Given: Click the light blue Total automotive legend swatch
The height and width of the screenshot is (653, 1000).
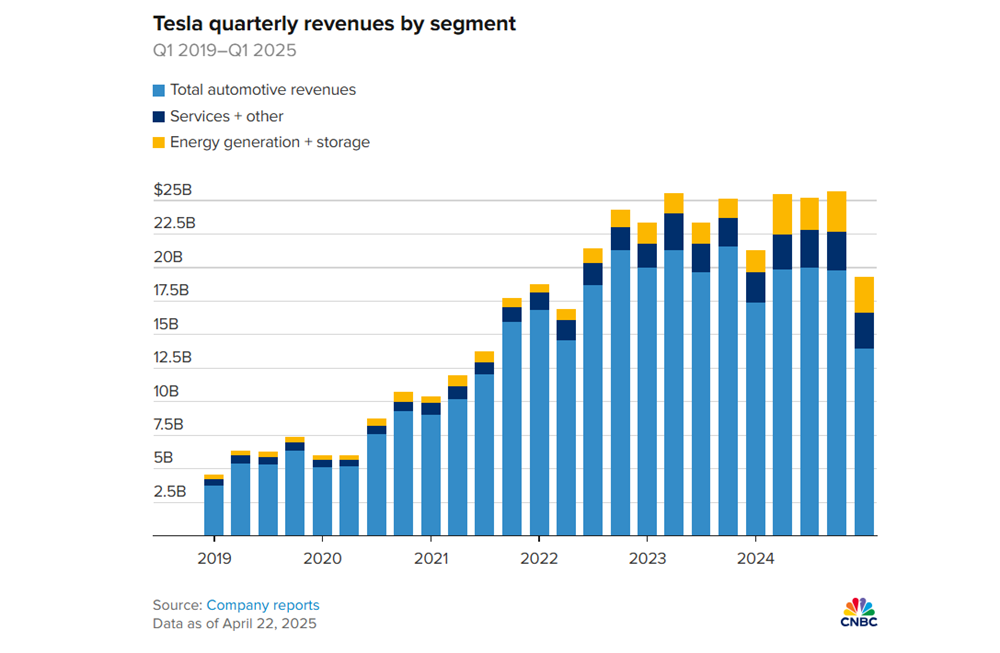Looking at the screenshot, I should (x=159, y=90).
